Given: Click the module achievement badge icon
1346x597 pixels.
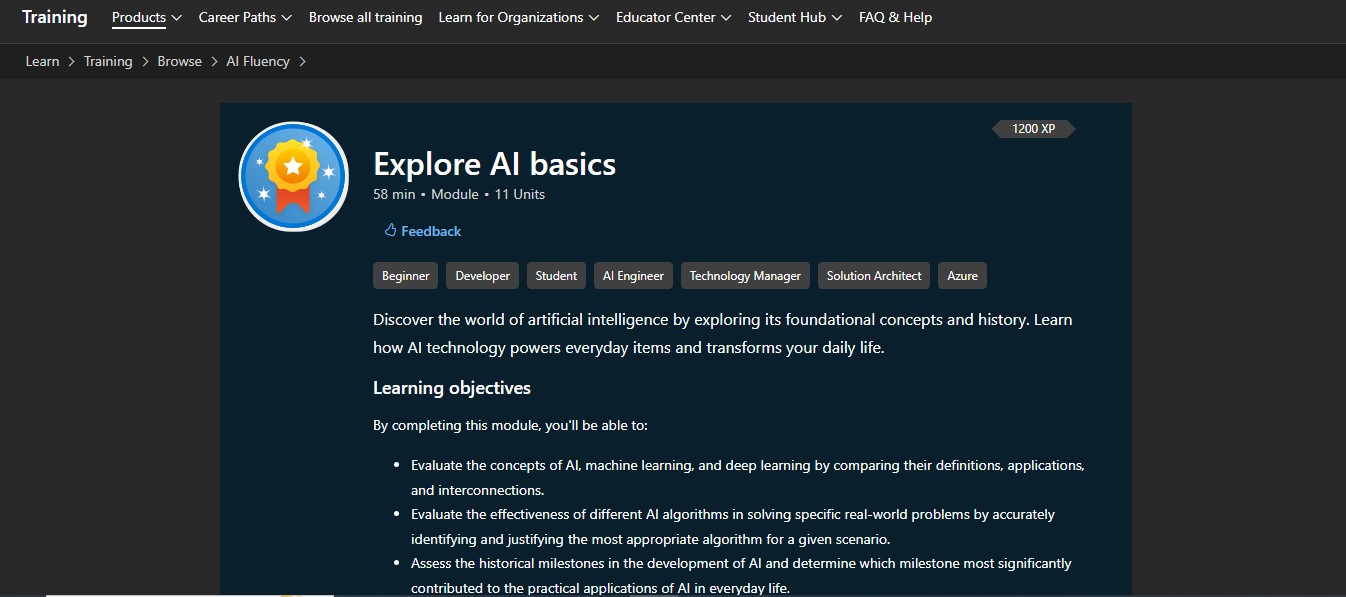Looking at the screenshot, I should (x=293, y=177).
